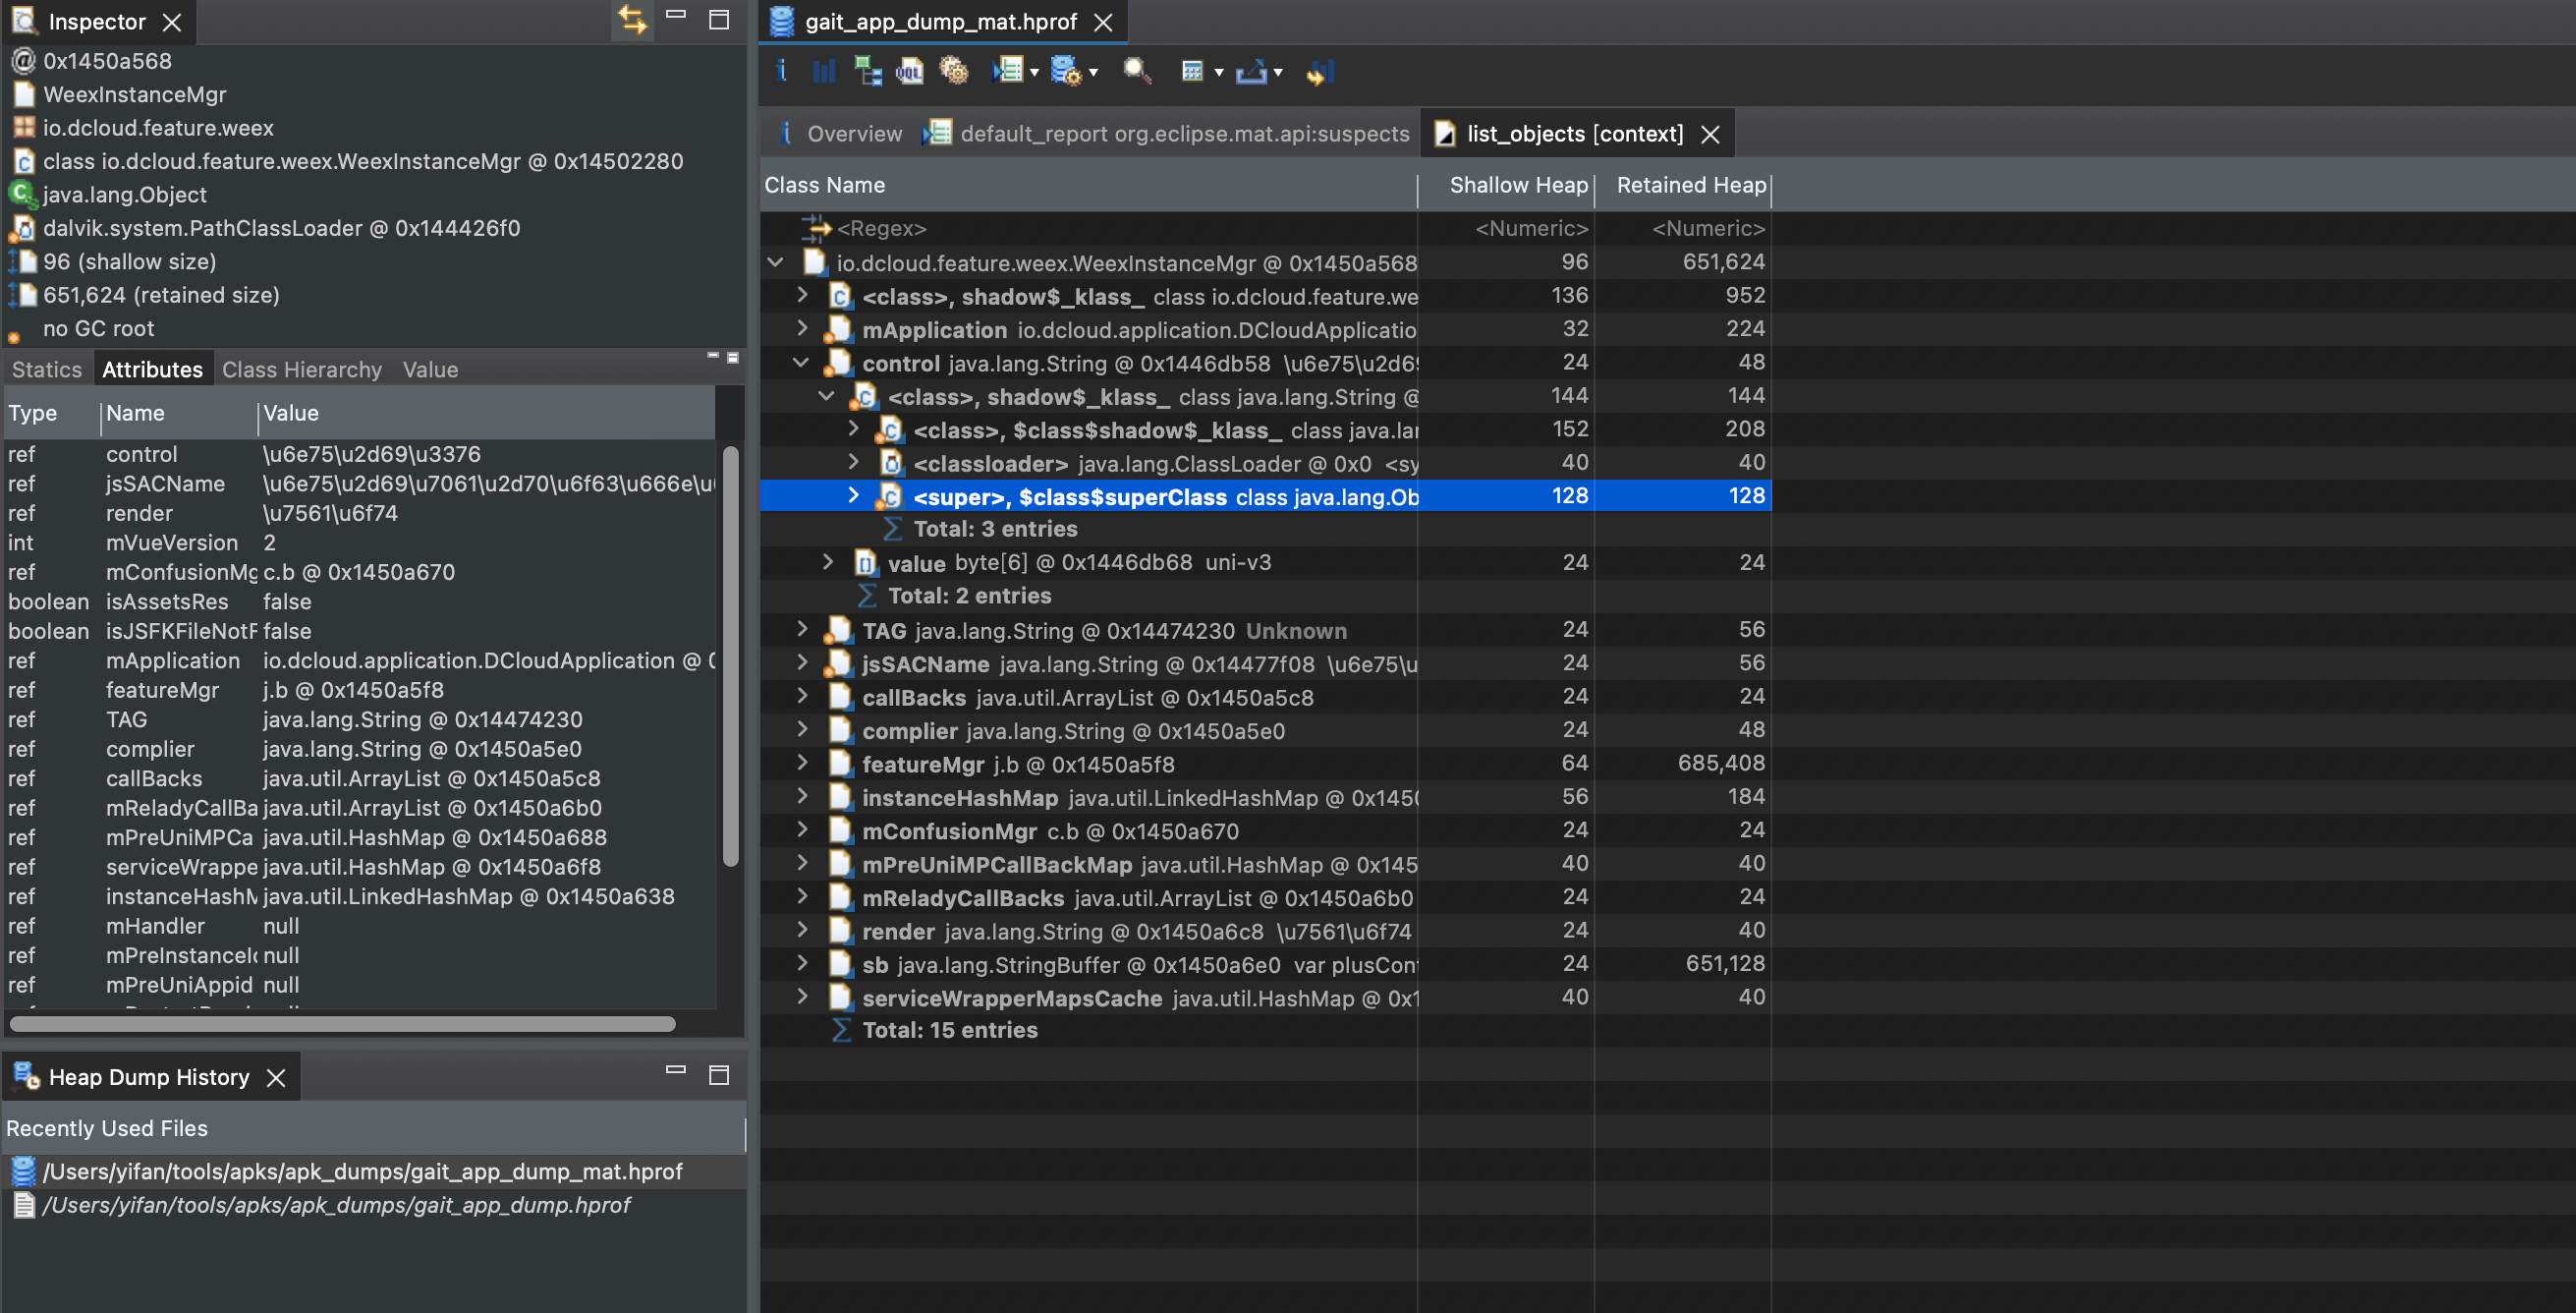Minimize the Heap Dump History panel
The width and height of the screenshot is (2576, 1313).
(676, 1070)
